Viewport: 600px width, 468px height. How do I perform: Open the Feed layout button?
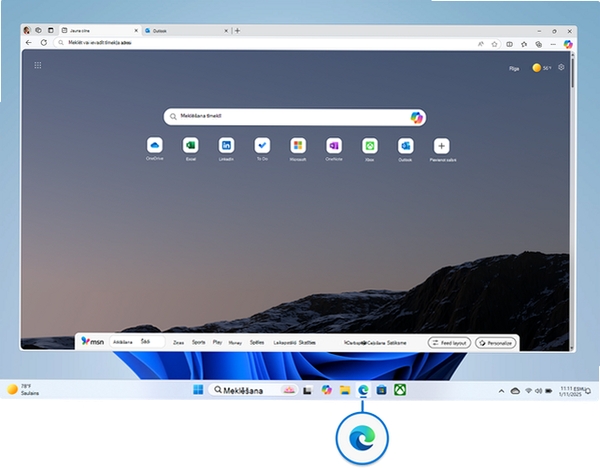pos(449,343)
